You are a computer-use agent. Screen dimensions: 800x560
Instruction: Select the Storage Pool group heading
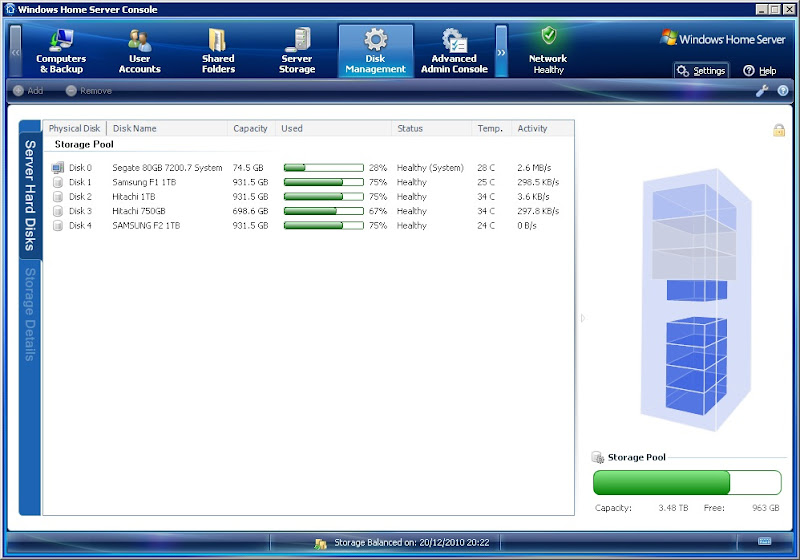pos(84,144)
